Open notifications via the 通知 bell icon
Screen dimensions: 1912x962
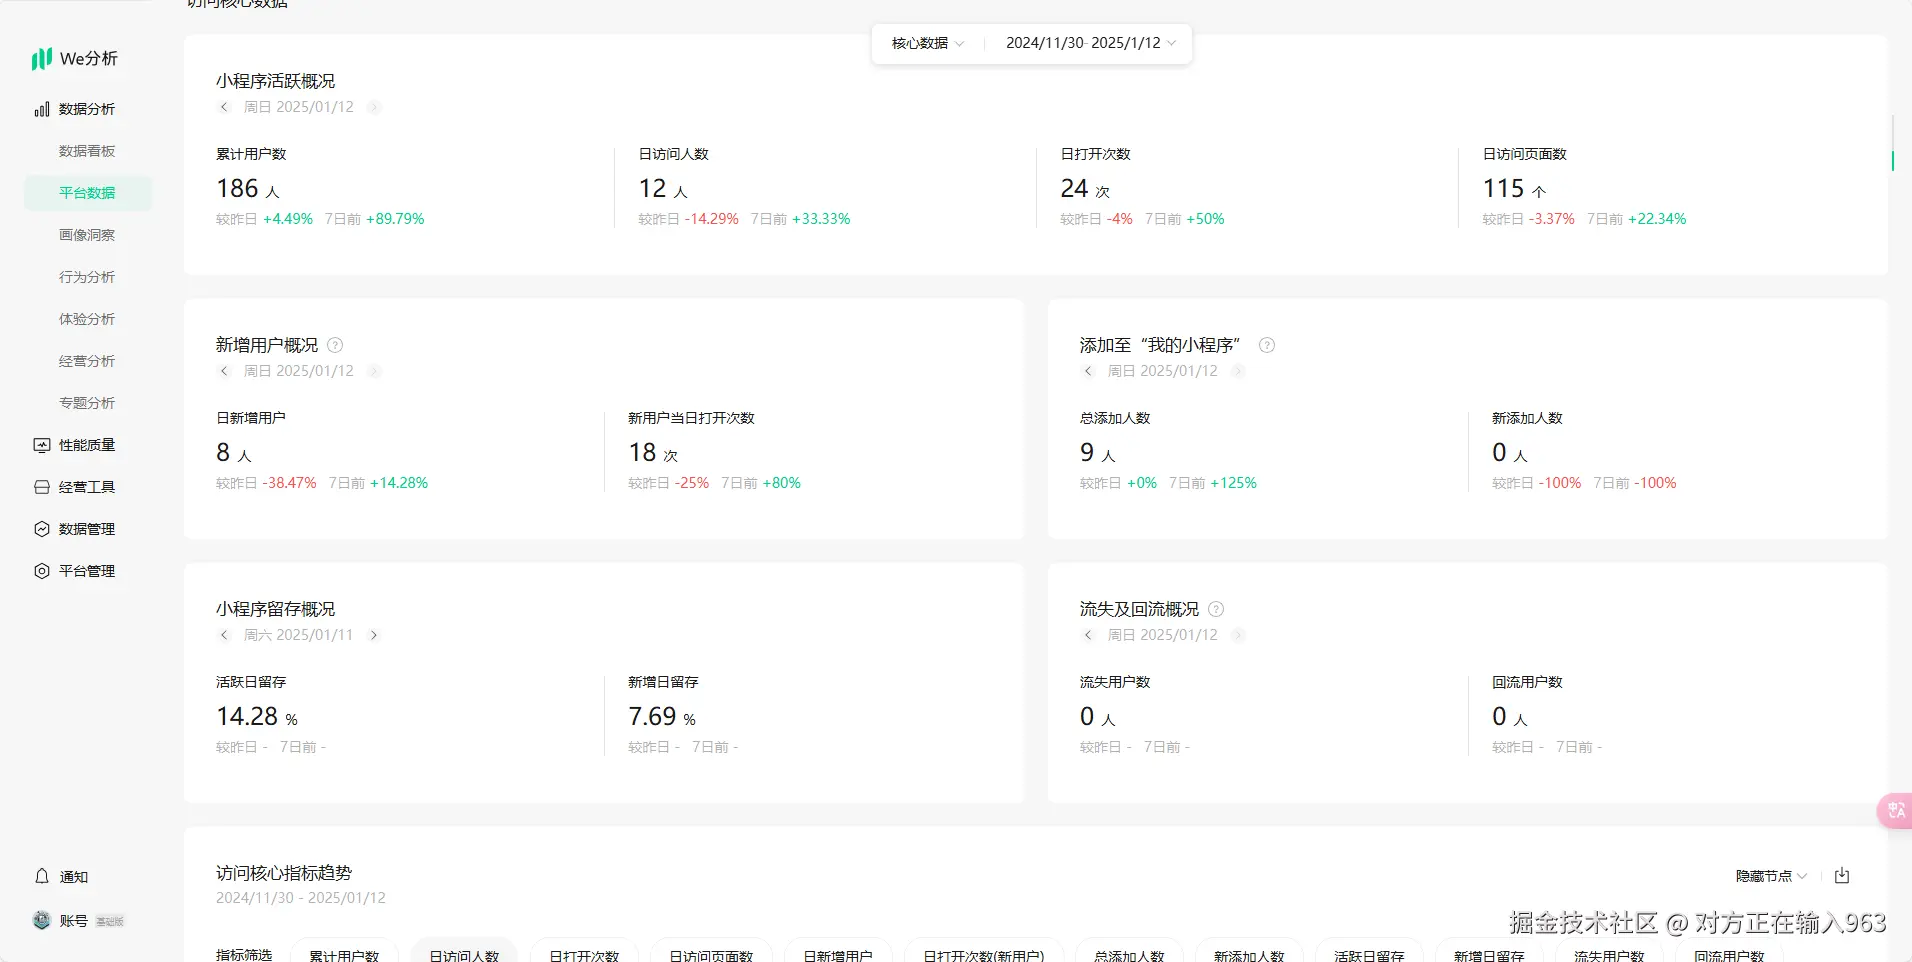point(42,876)
